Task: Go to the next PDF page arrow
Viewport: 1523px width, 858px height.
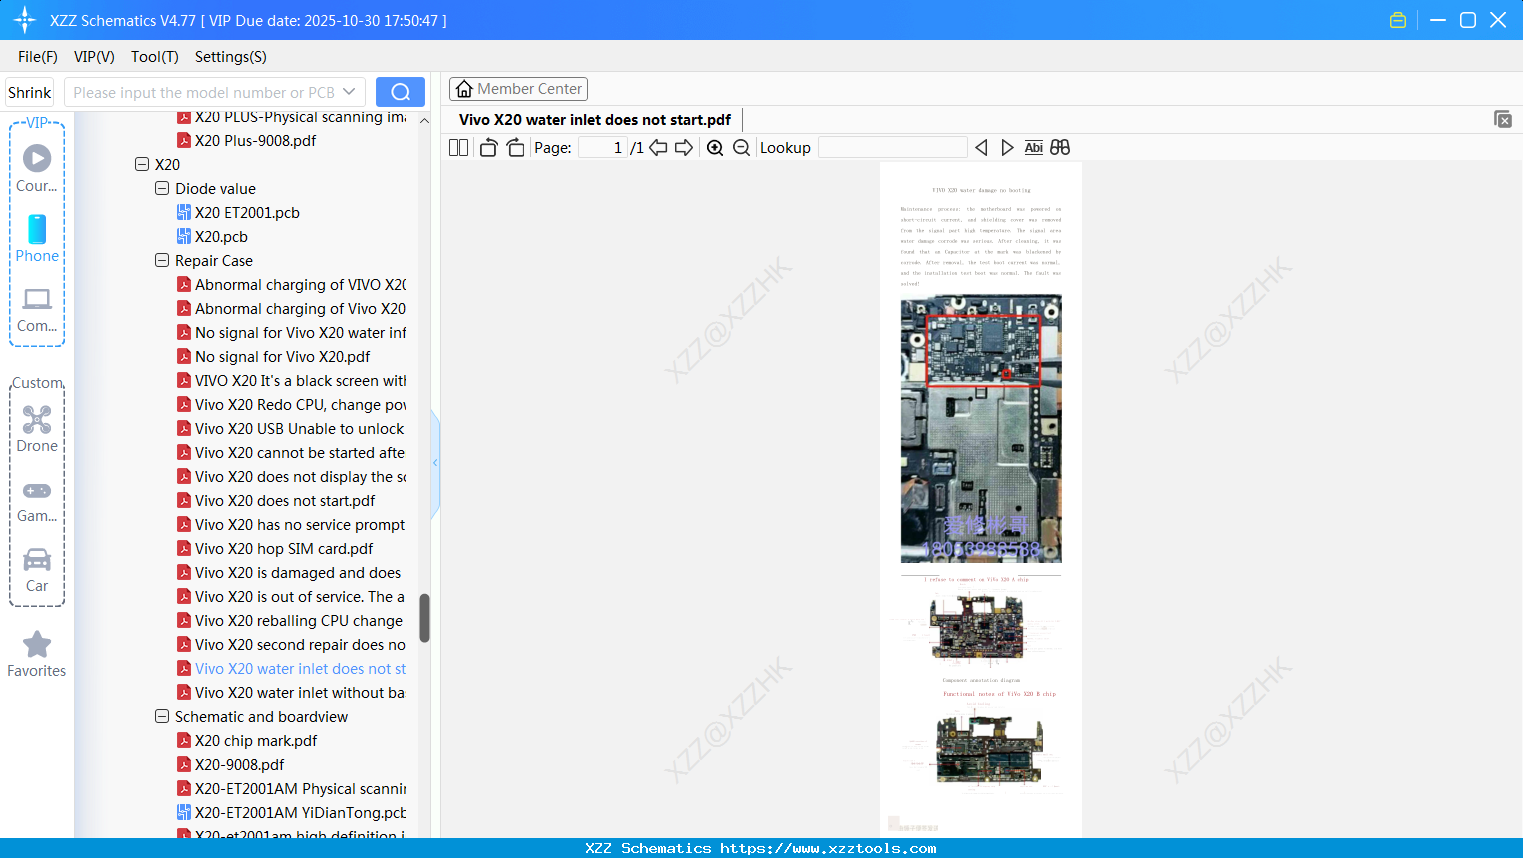Action: click(684, 148)
